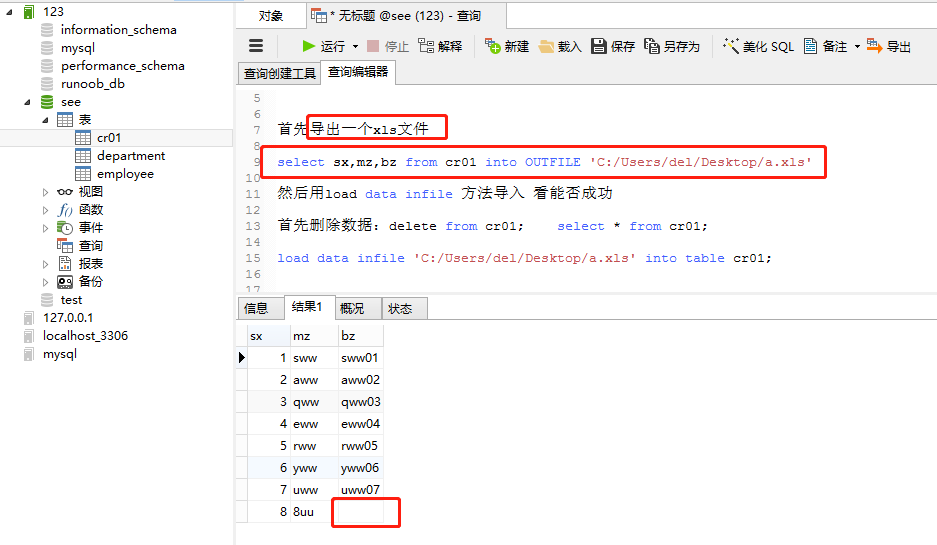937x545 pixels.
Task: Select the bottom mysql connection
Action: coord(60,354)
